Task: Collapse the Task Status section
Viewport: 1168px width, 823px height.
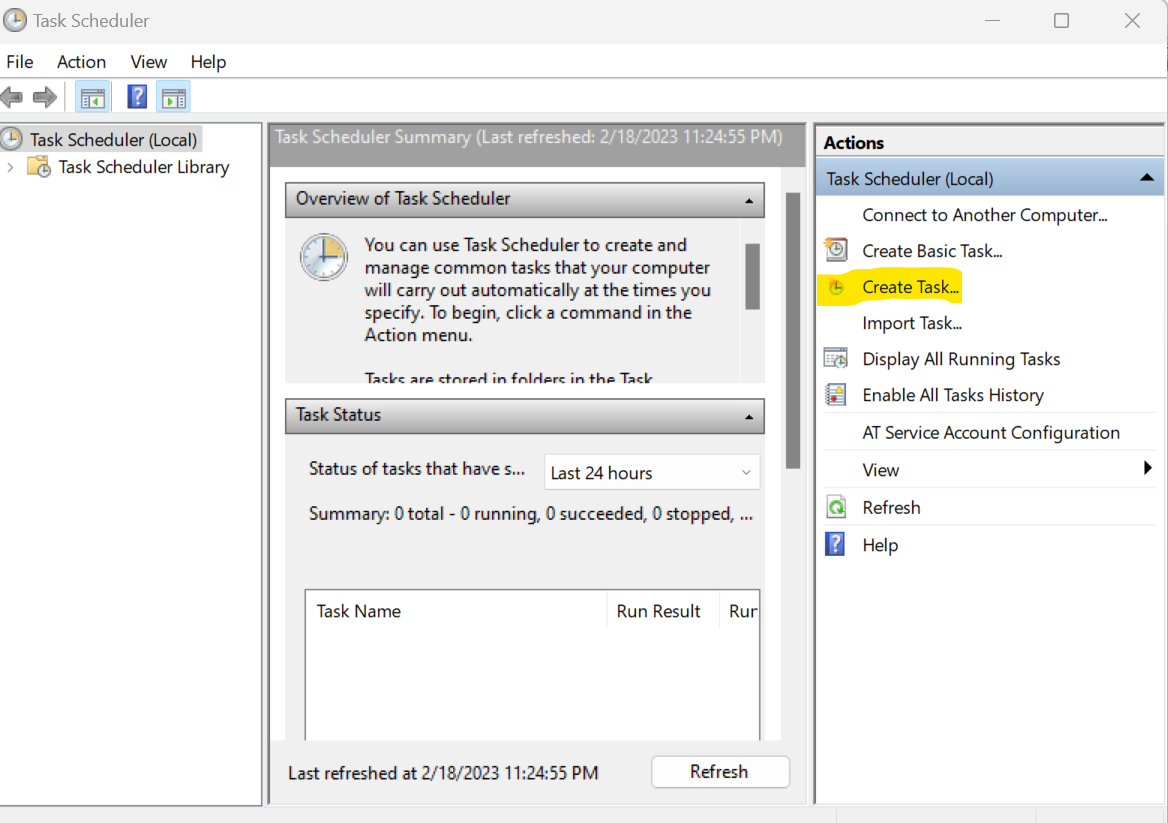Action: point(749,416)
